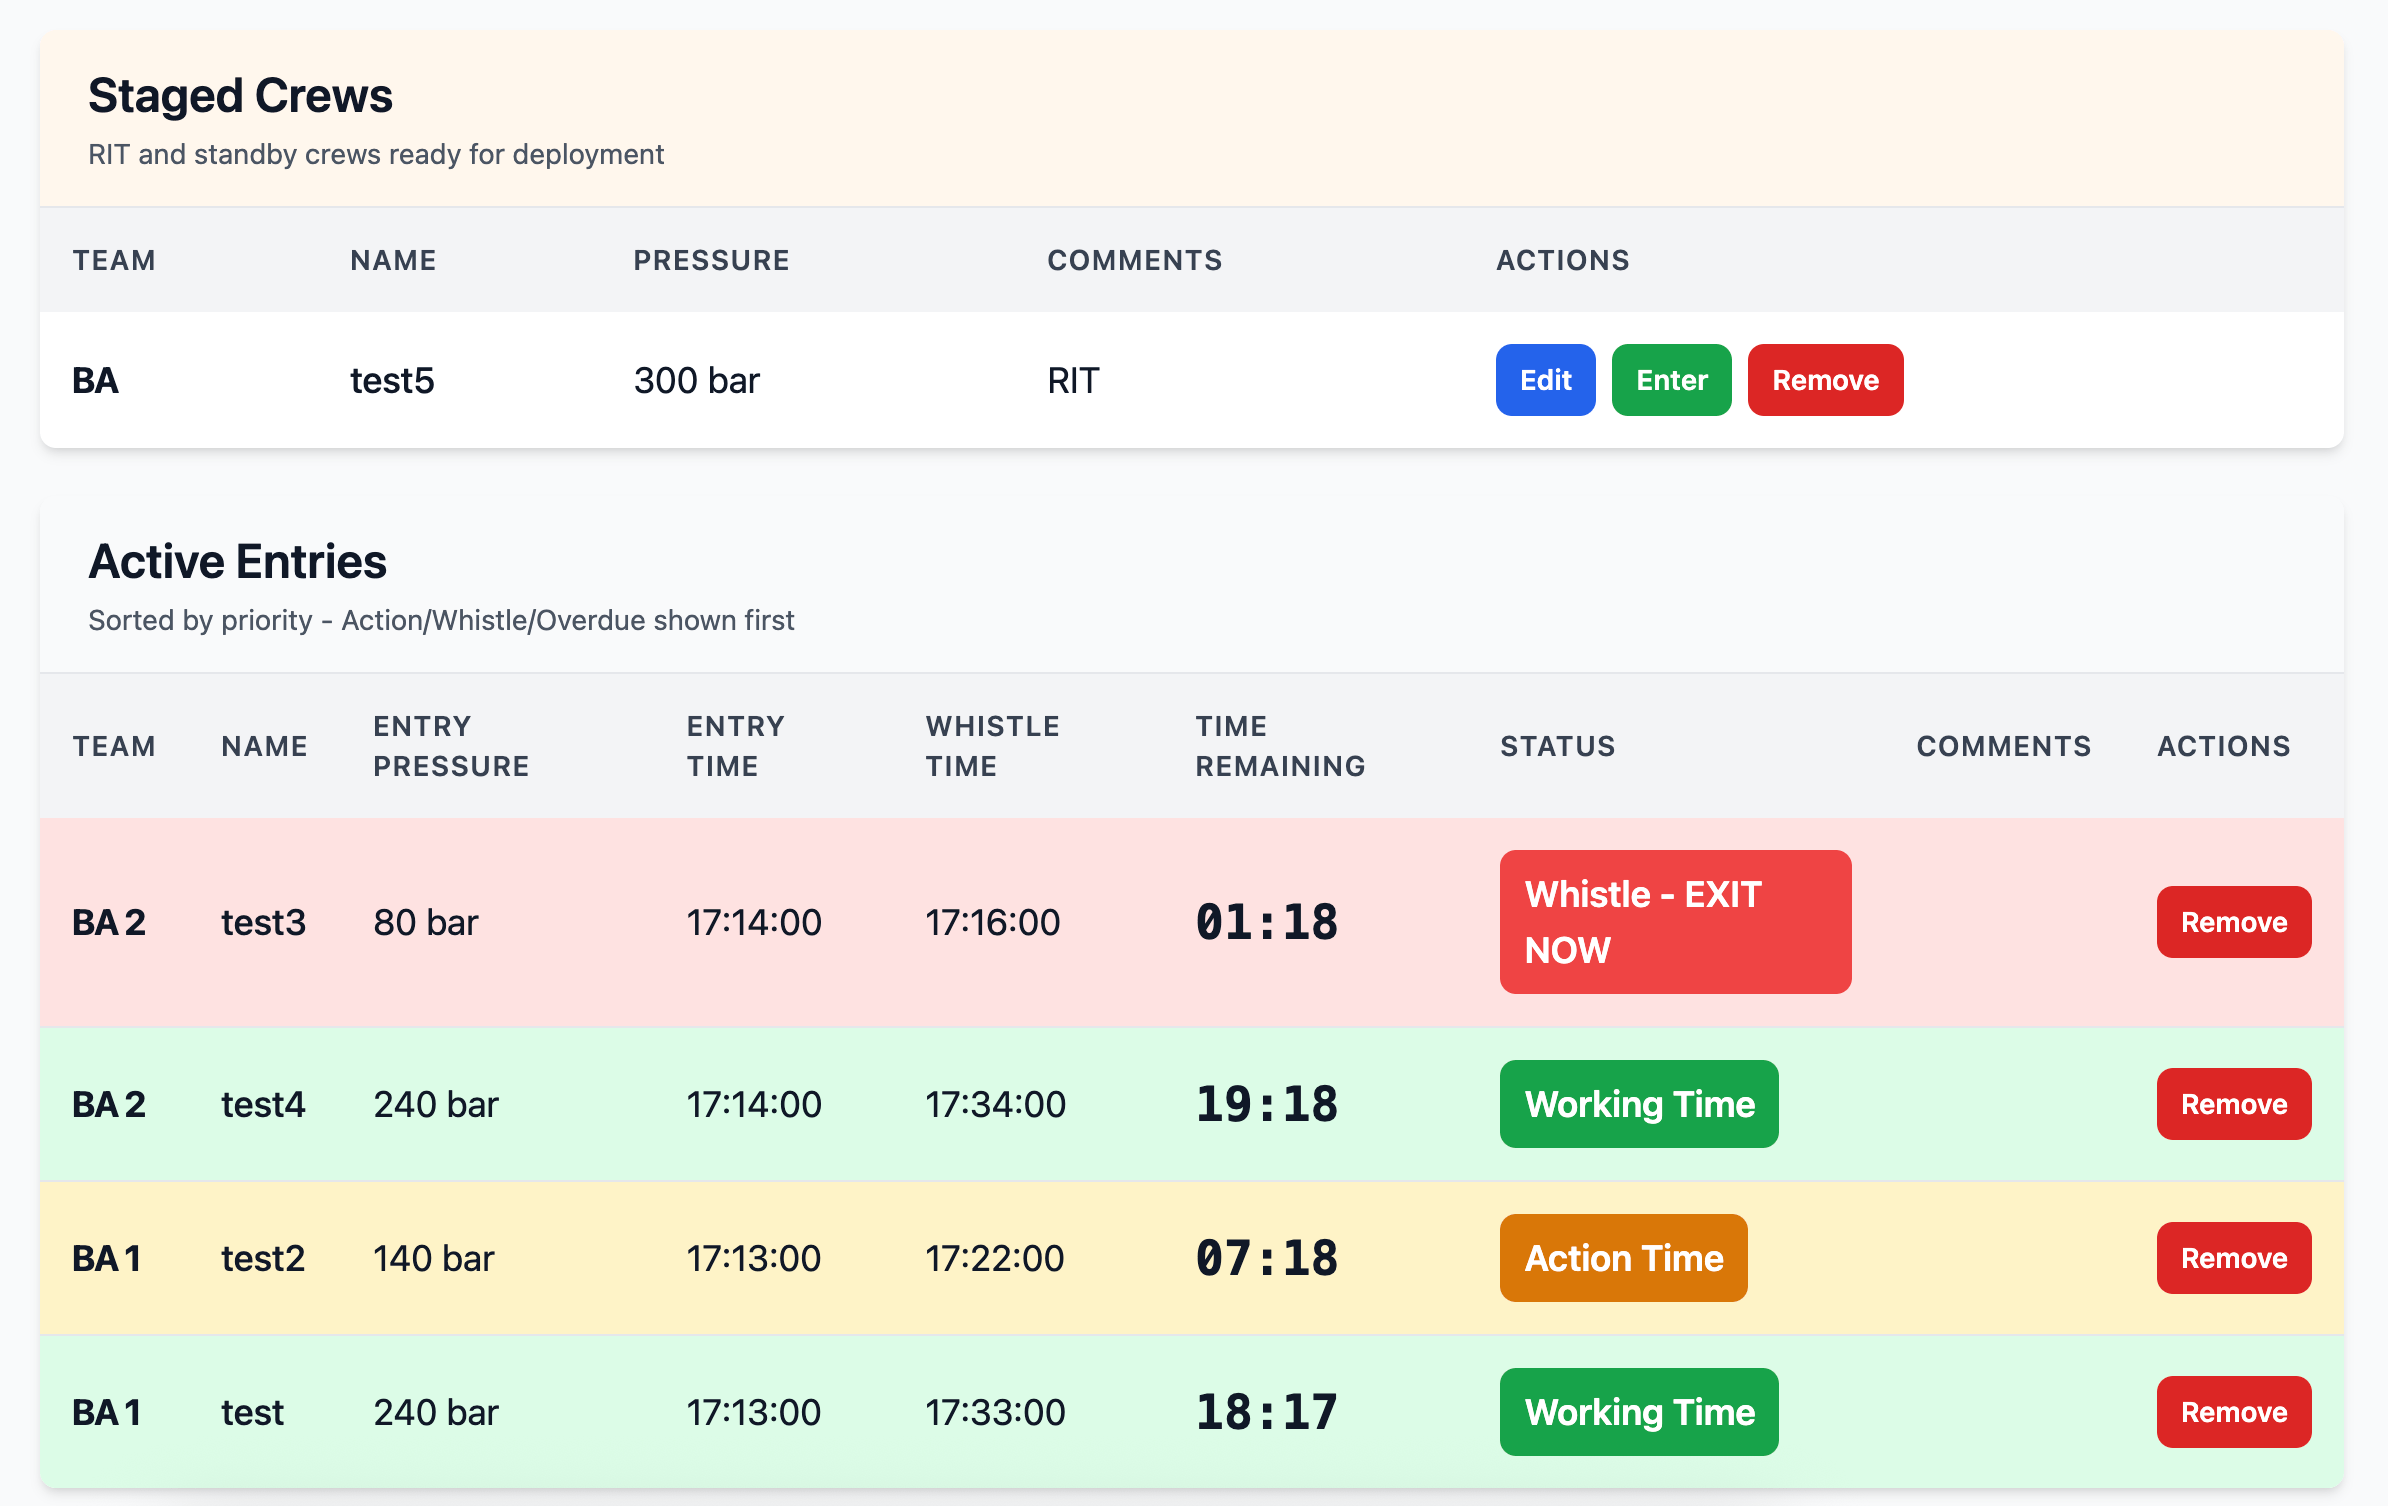Remove test3 active entry
Screen dimensions: 2388x1506
(x=2232, y=922)
